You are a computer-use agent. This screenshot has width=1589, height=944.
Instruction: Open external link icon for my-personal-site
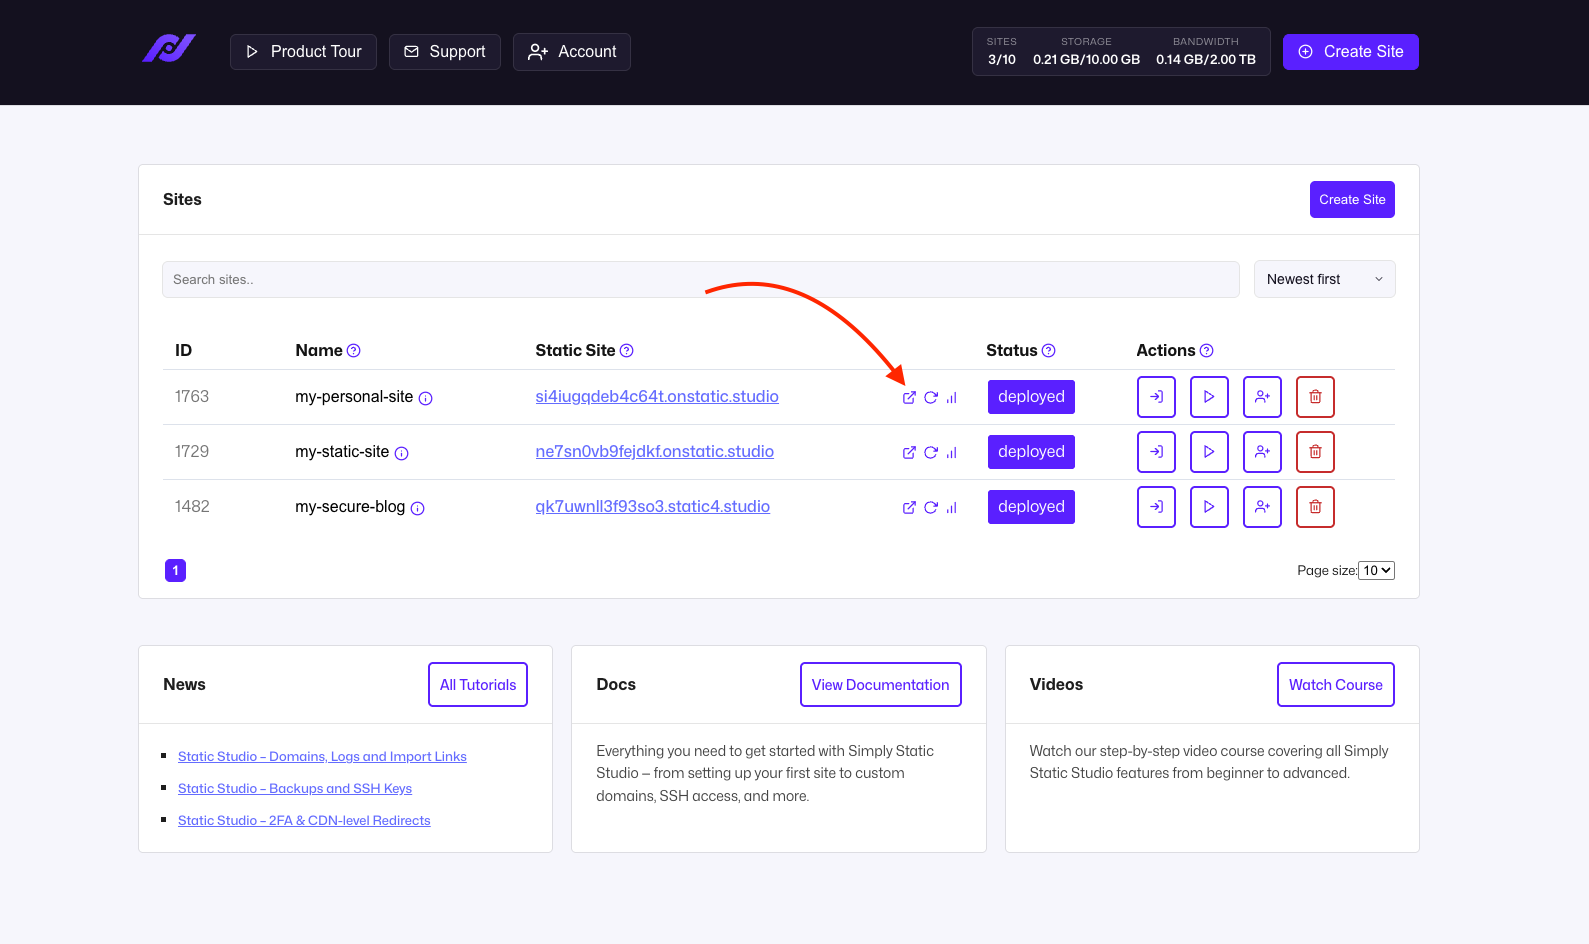909,398
